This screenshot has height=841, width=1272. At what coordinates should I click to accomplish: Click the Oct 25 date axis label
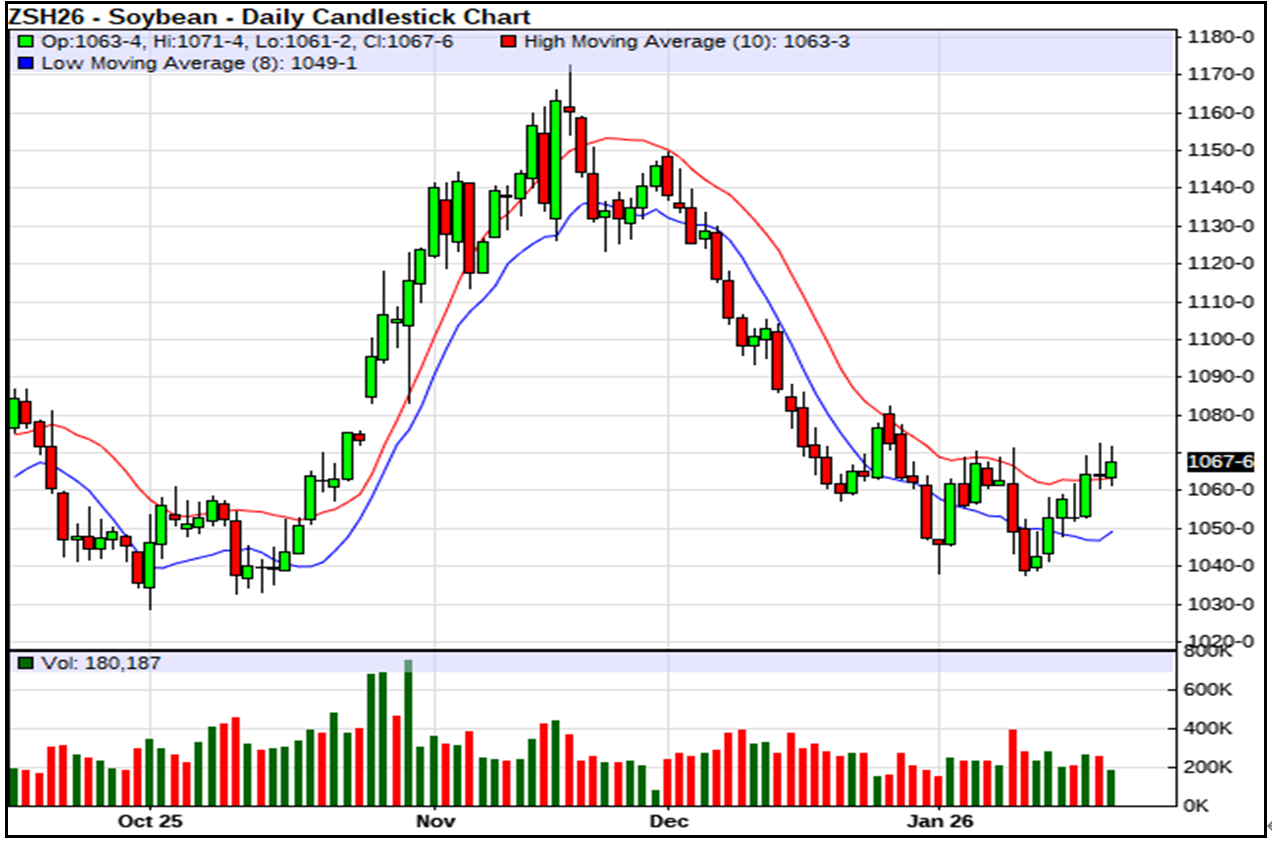(150, 822)
